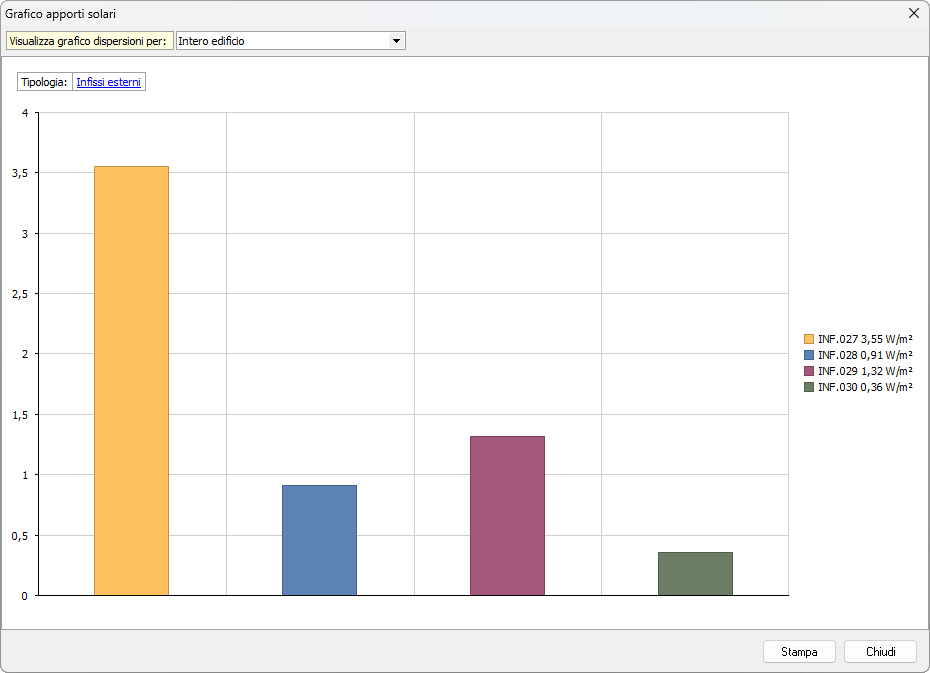The width and height of the screenshot is (930, 673).
Task: Click the blue INF.028 legend swatch
Action: [809, 355]
